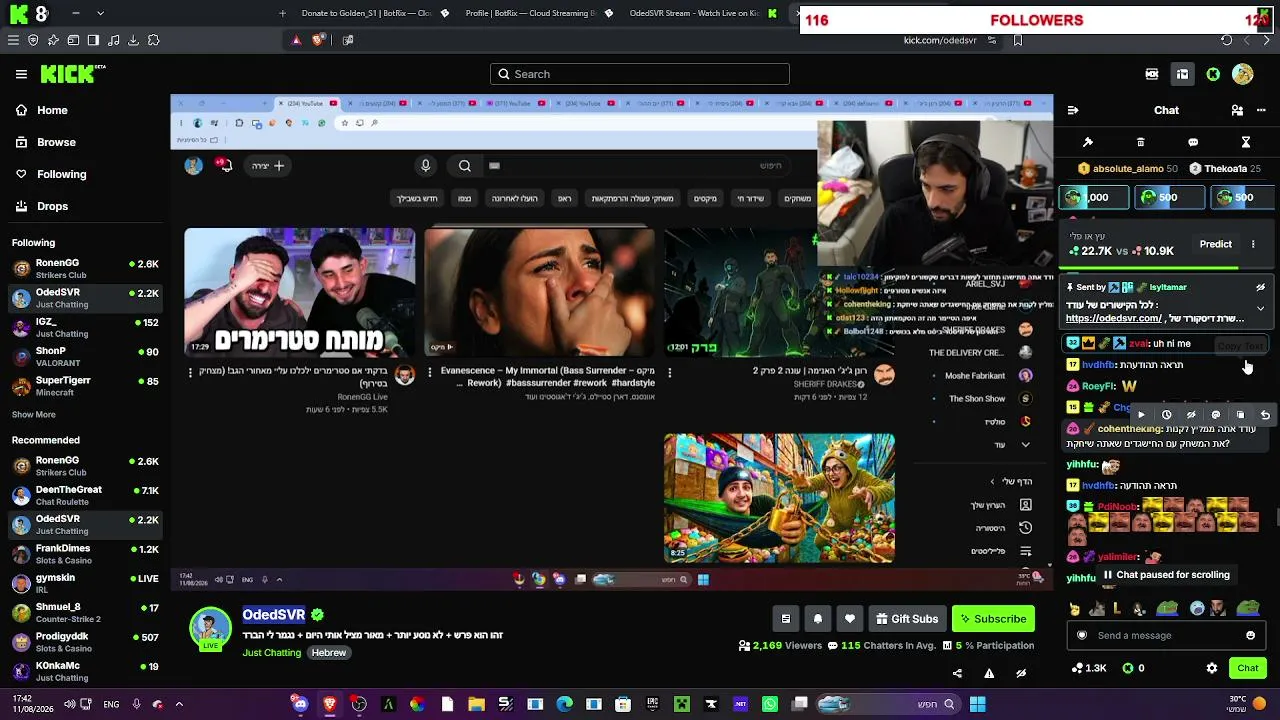Viewport: 1280px width, 720px height.
Task: Reload the page
Action: 1226,40
